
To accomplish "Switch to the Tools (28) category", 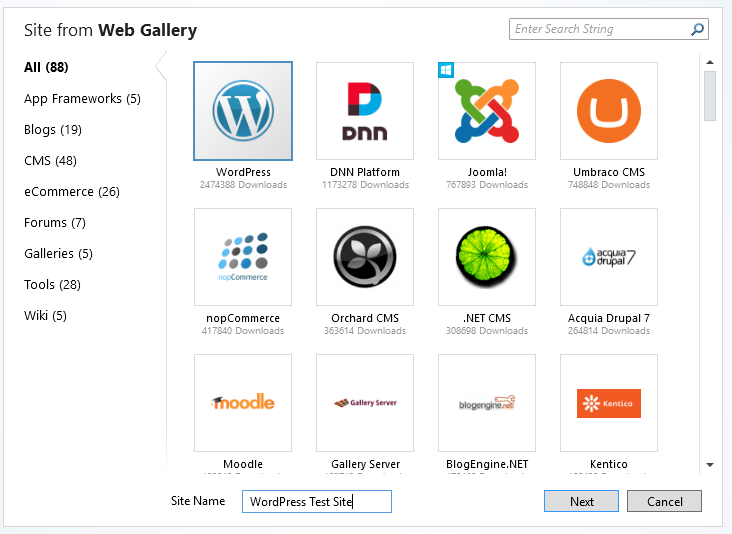I will coord(52,285).
